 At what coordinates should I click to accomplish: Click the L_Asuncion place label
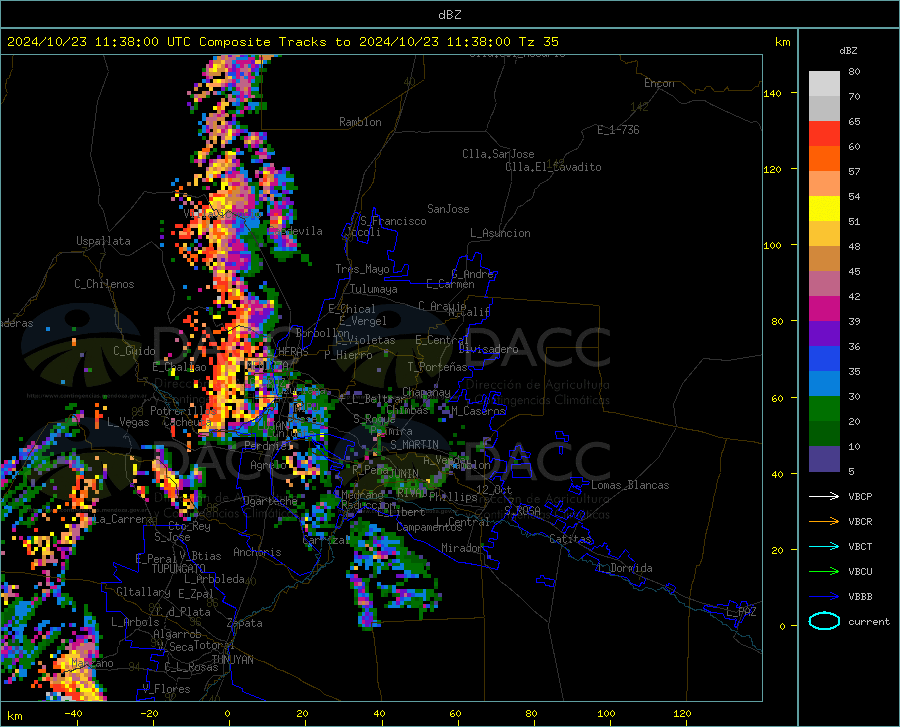click(x=500, y=233)
